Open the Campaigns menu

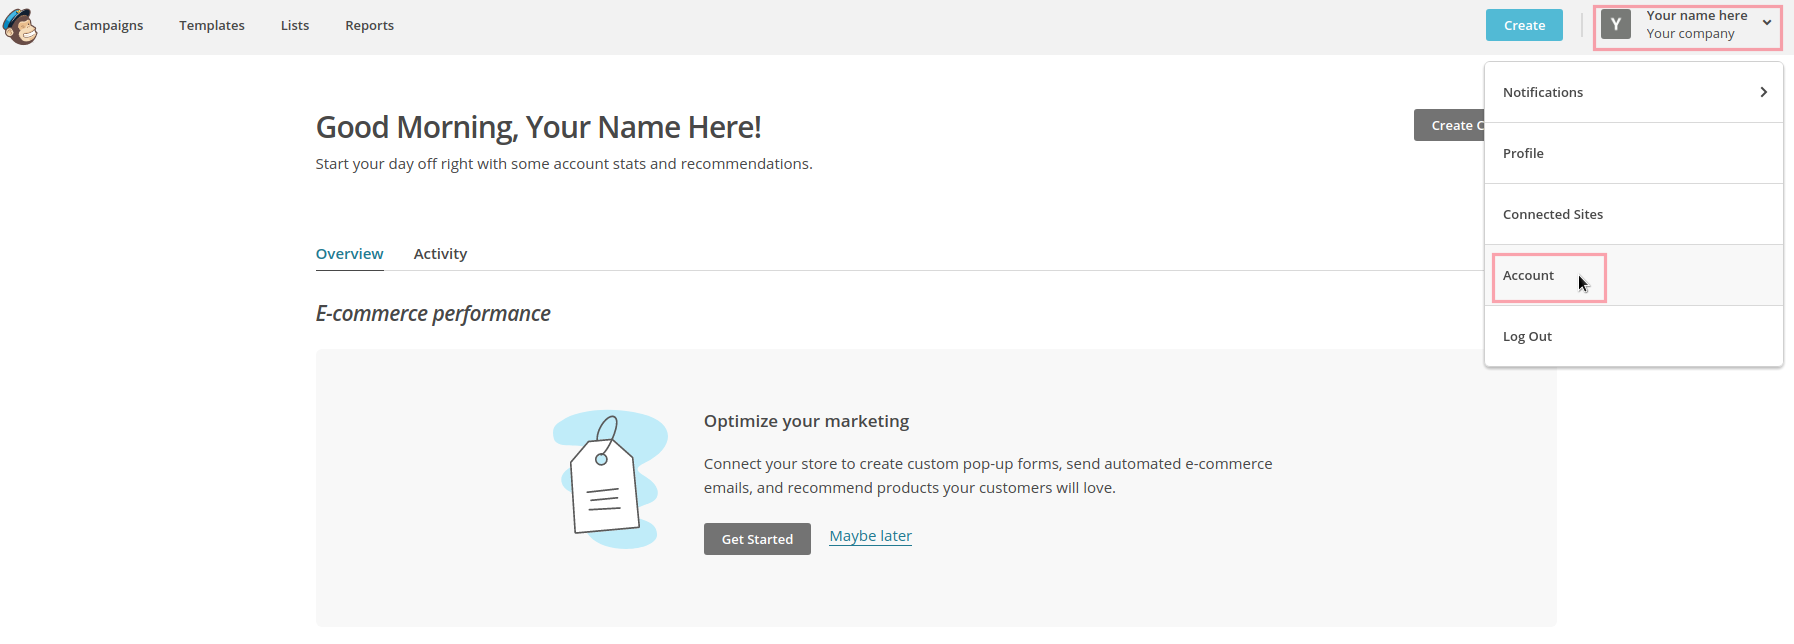click(x=108, y=25)
